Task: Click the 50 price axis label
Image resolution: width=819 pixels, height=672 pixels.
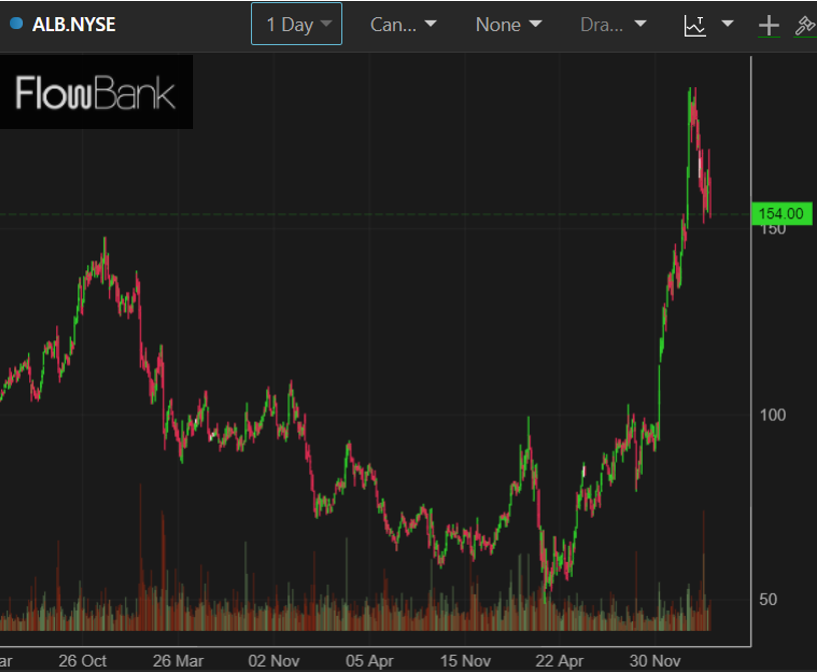Action: (x=768, y=600)
